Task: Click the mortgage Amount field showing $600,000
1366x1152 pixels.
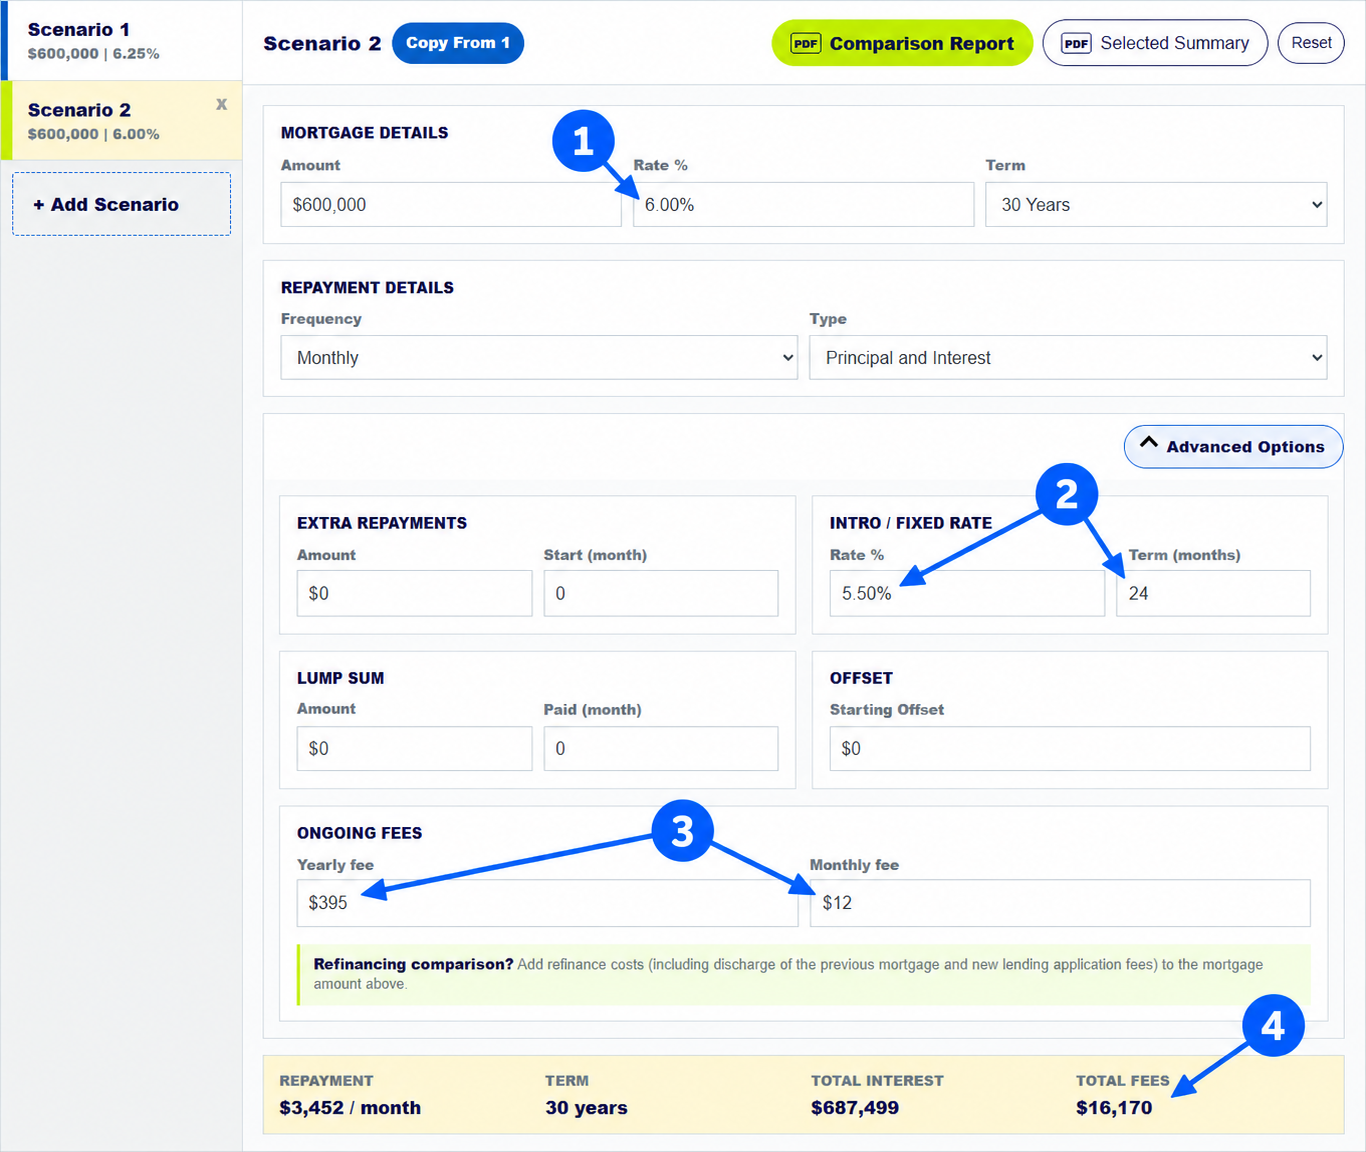Action: 451,205
